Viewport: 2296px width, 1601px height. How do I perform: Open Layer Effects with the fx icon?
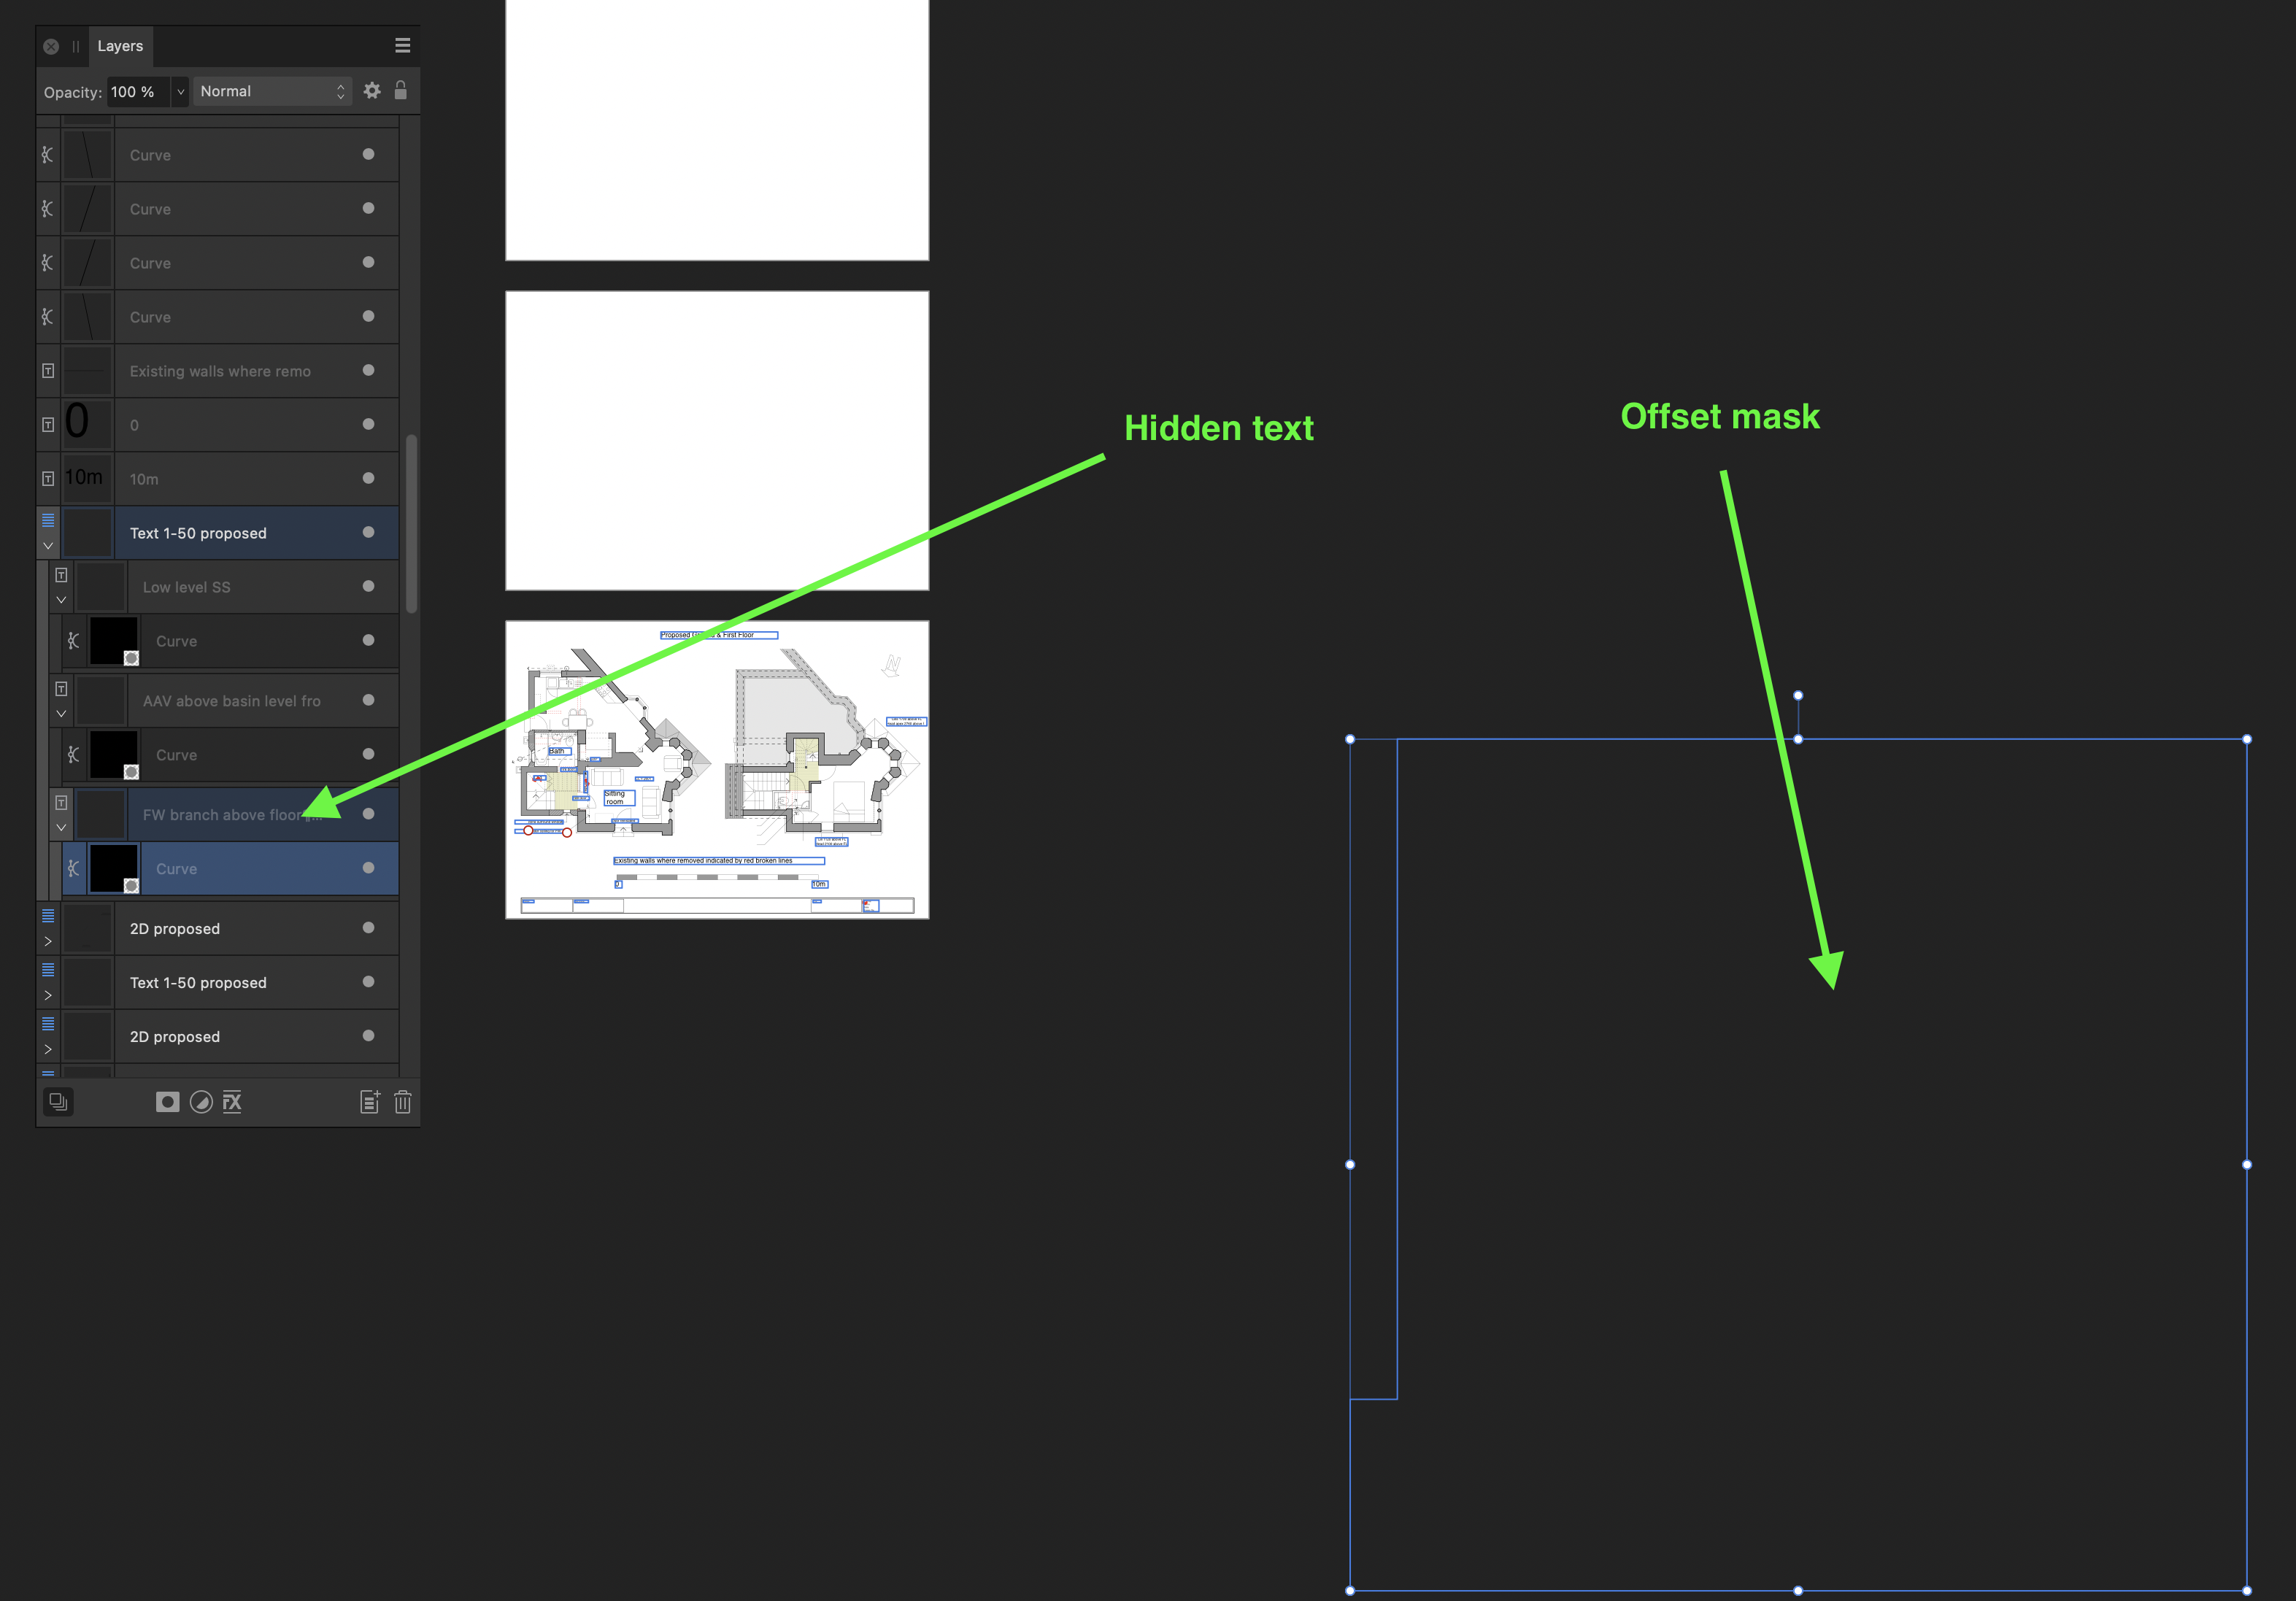tap(232, 1102)
